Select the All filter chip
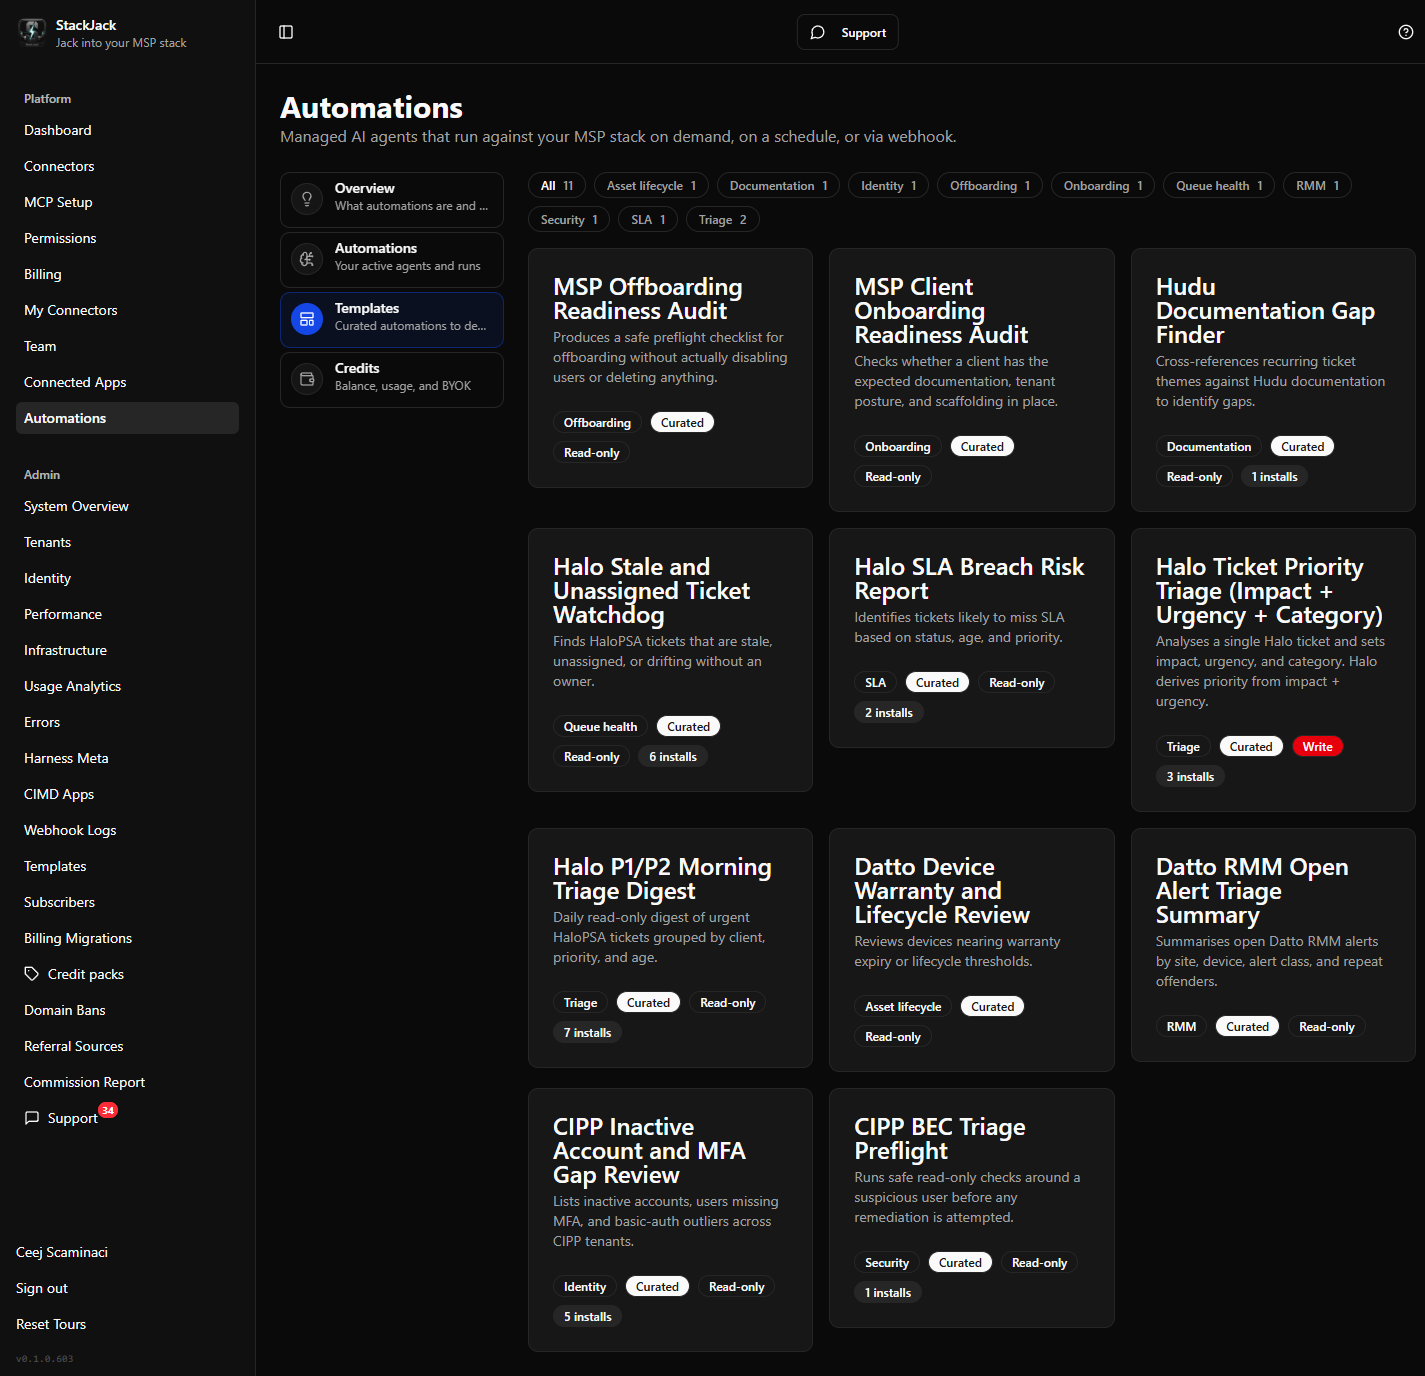1425x1376 pixels. 557,185
